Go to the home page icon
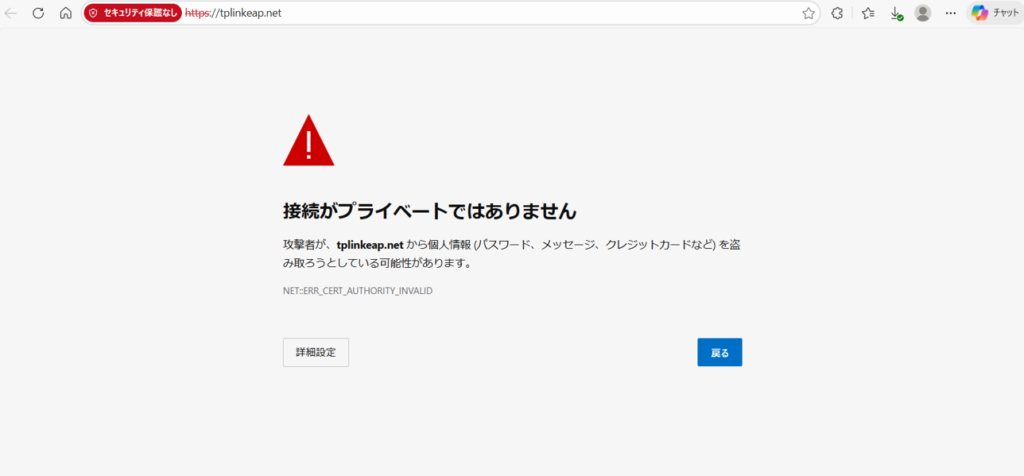Screen dimensions: 1024x476 pyautogui.click(x=65, y=13)
